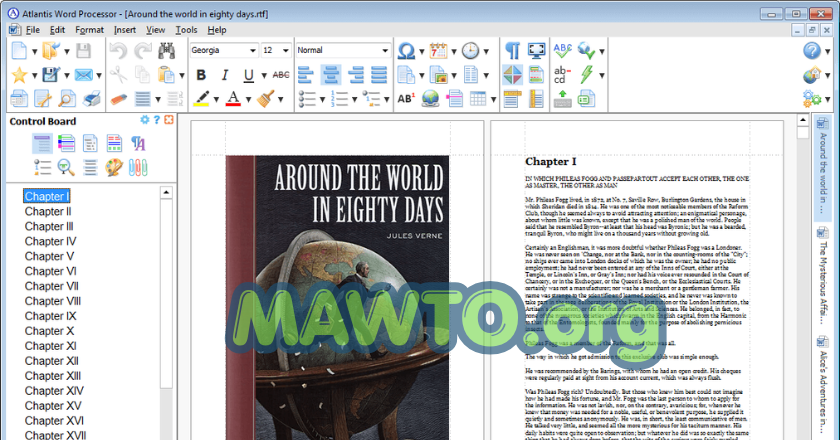
Task: Switch to Alice's Adventures document tab
Action: point(822,384)
